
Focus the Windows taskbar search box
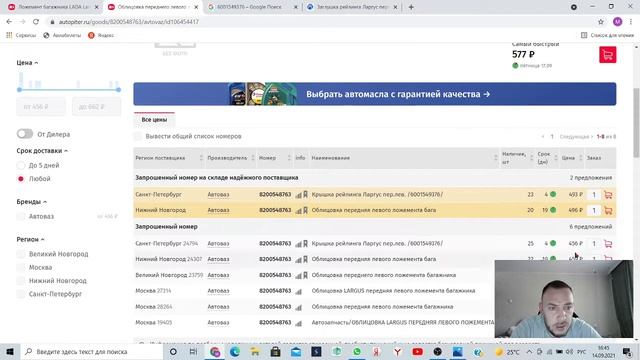coord(92,351)
